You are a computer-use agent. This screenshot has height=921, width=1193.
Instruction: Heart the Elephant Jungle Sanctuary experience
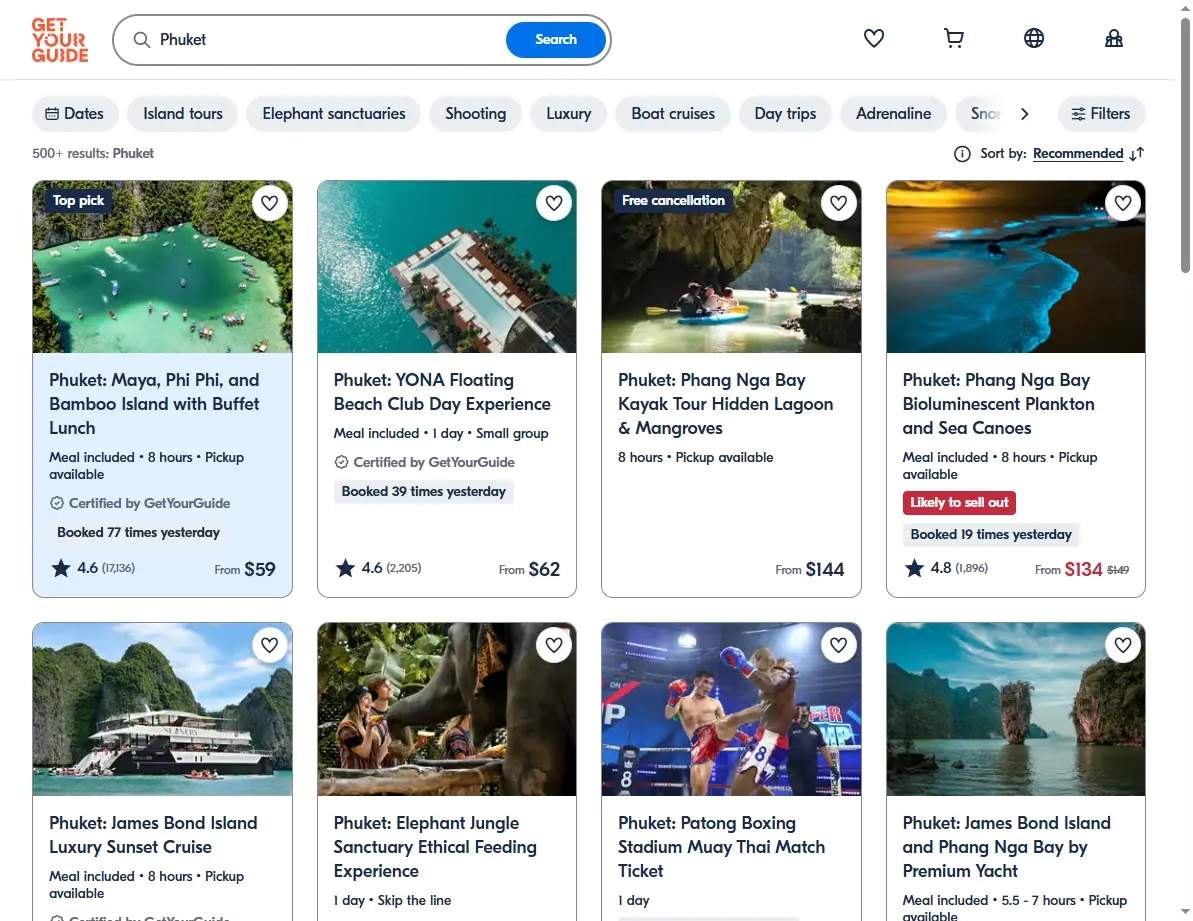[554, 645]
